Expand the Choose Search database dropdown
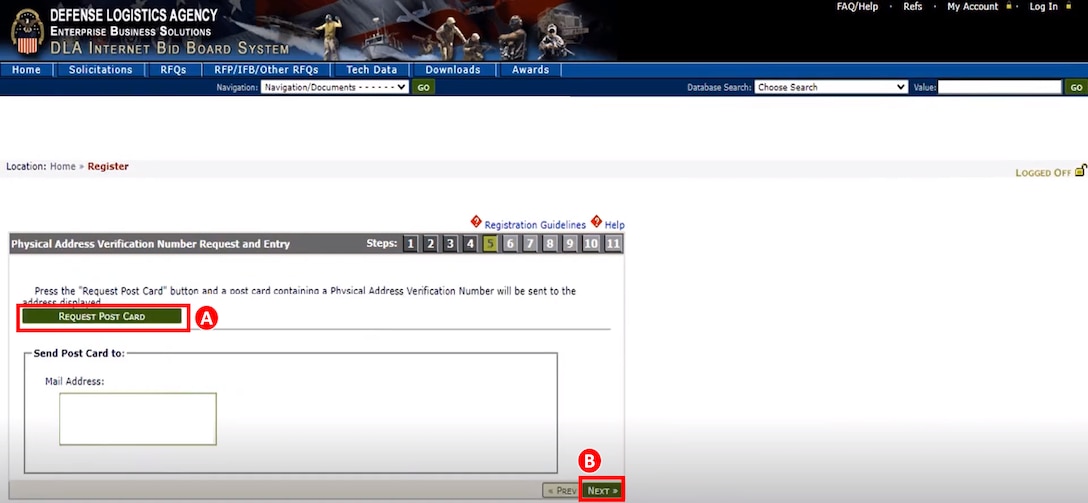The width and height of the screenshot is (1088, 503). [x=830, y=87]
